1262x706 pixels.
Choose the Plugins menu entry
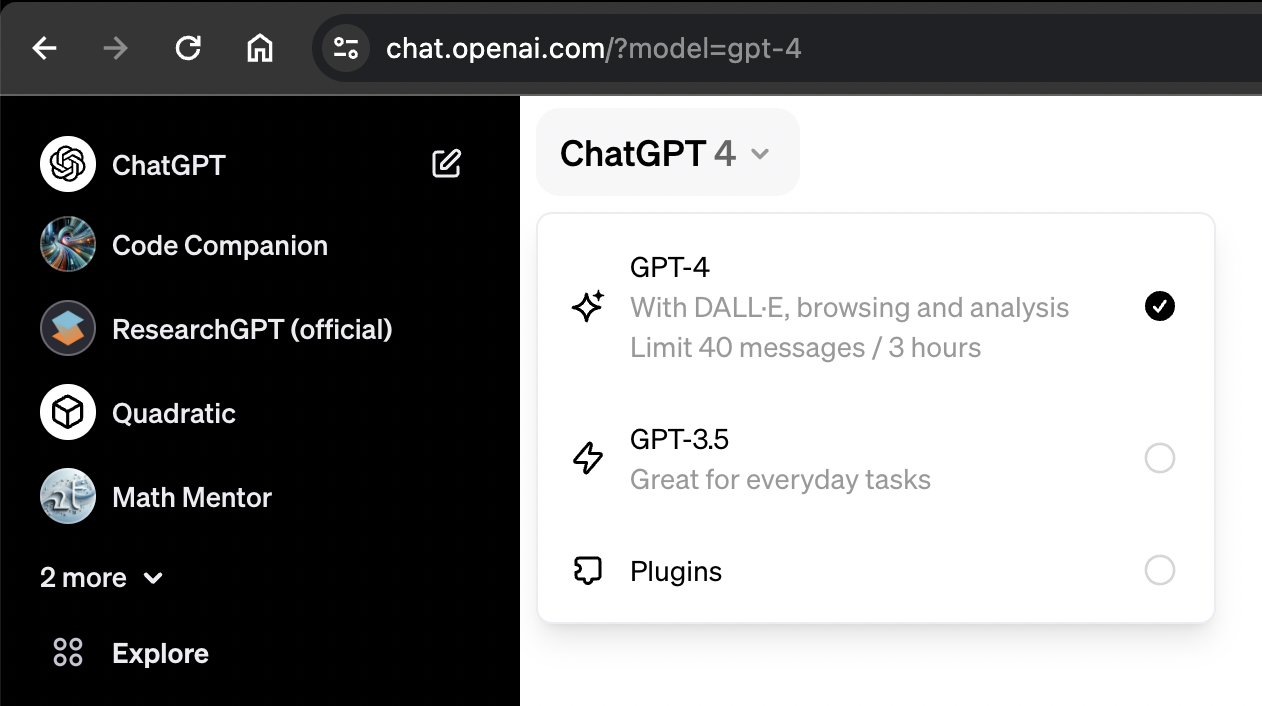coord(876,571)
